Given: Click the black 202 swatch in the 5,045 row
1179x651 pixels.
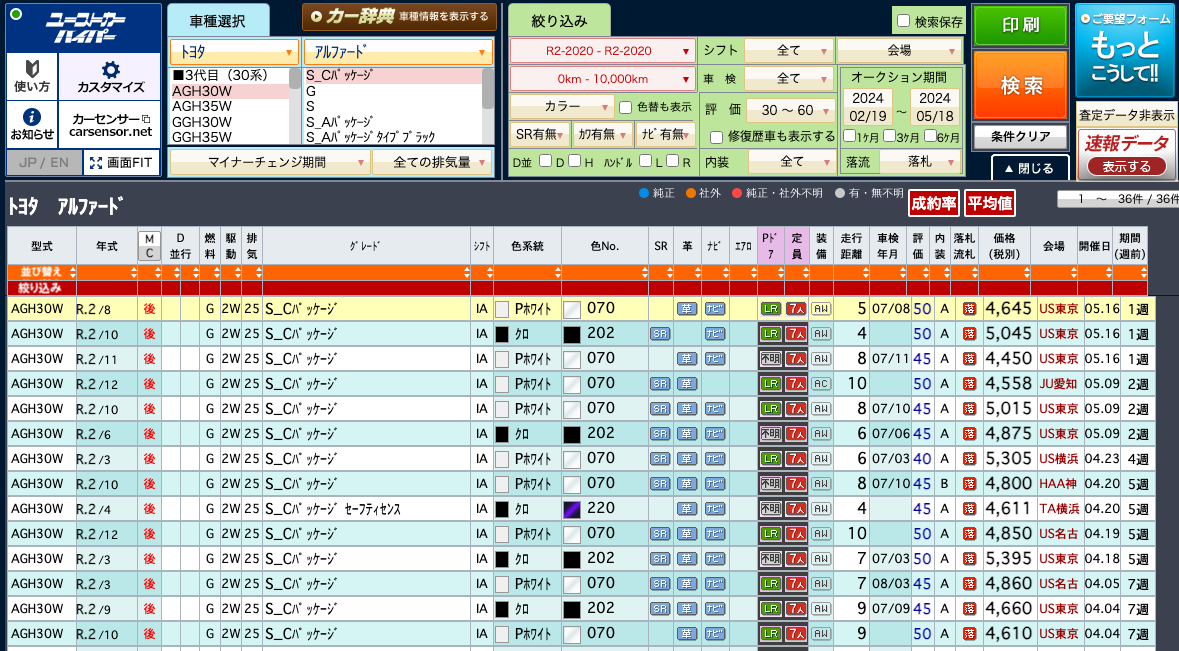Looking at the screenshot, I should coord(572,334).
